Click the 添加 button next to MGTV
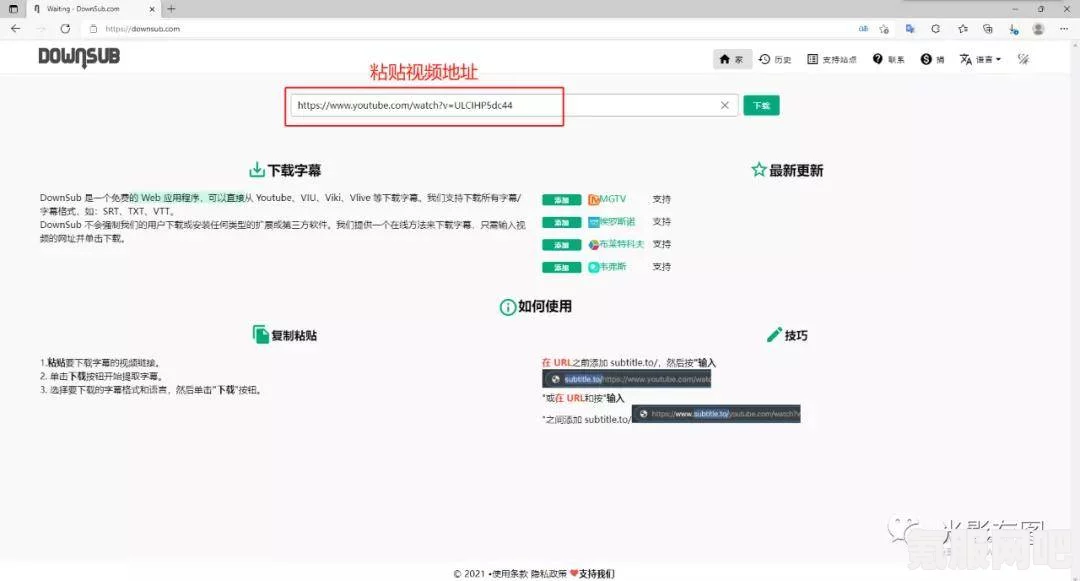Screen dimensions: 1080x581 (x=561, y=200)
